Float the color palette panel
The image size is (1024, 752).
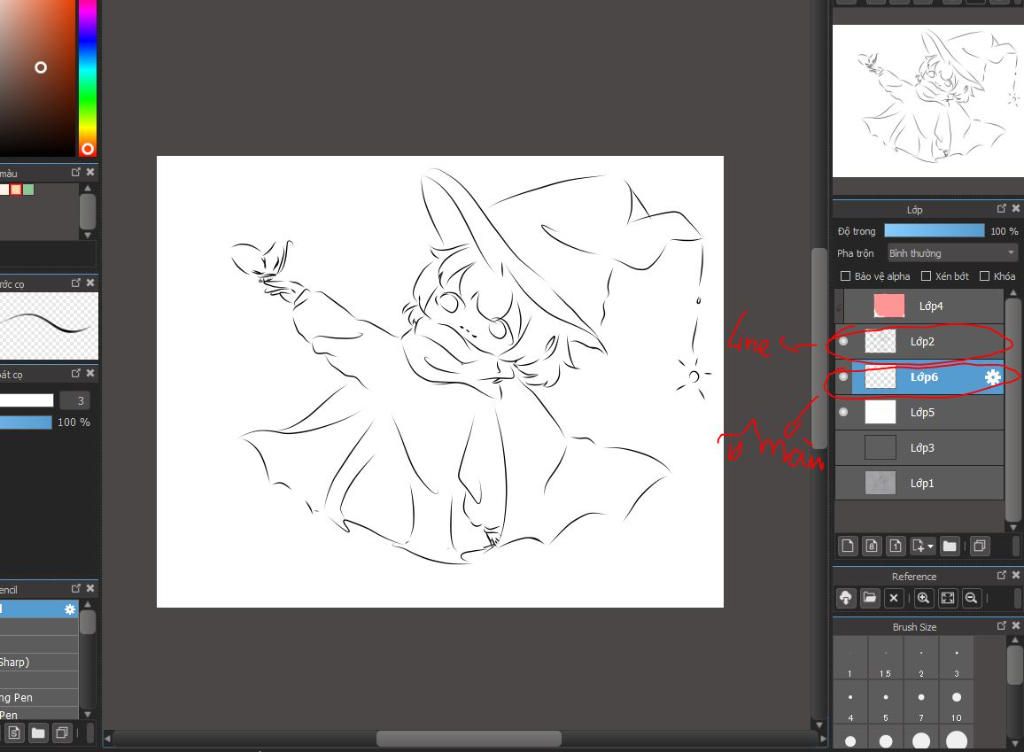(x=76, y=172)
